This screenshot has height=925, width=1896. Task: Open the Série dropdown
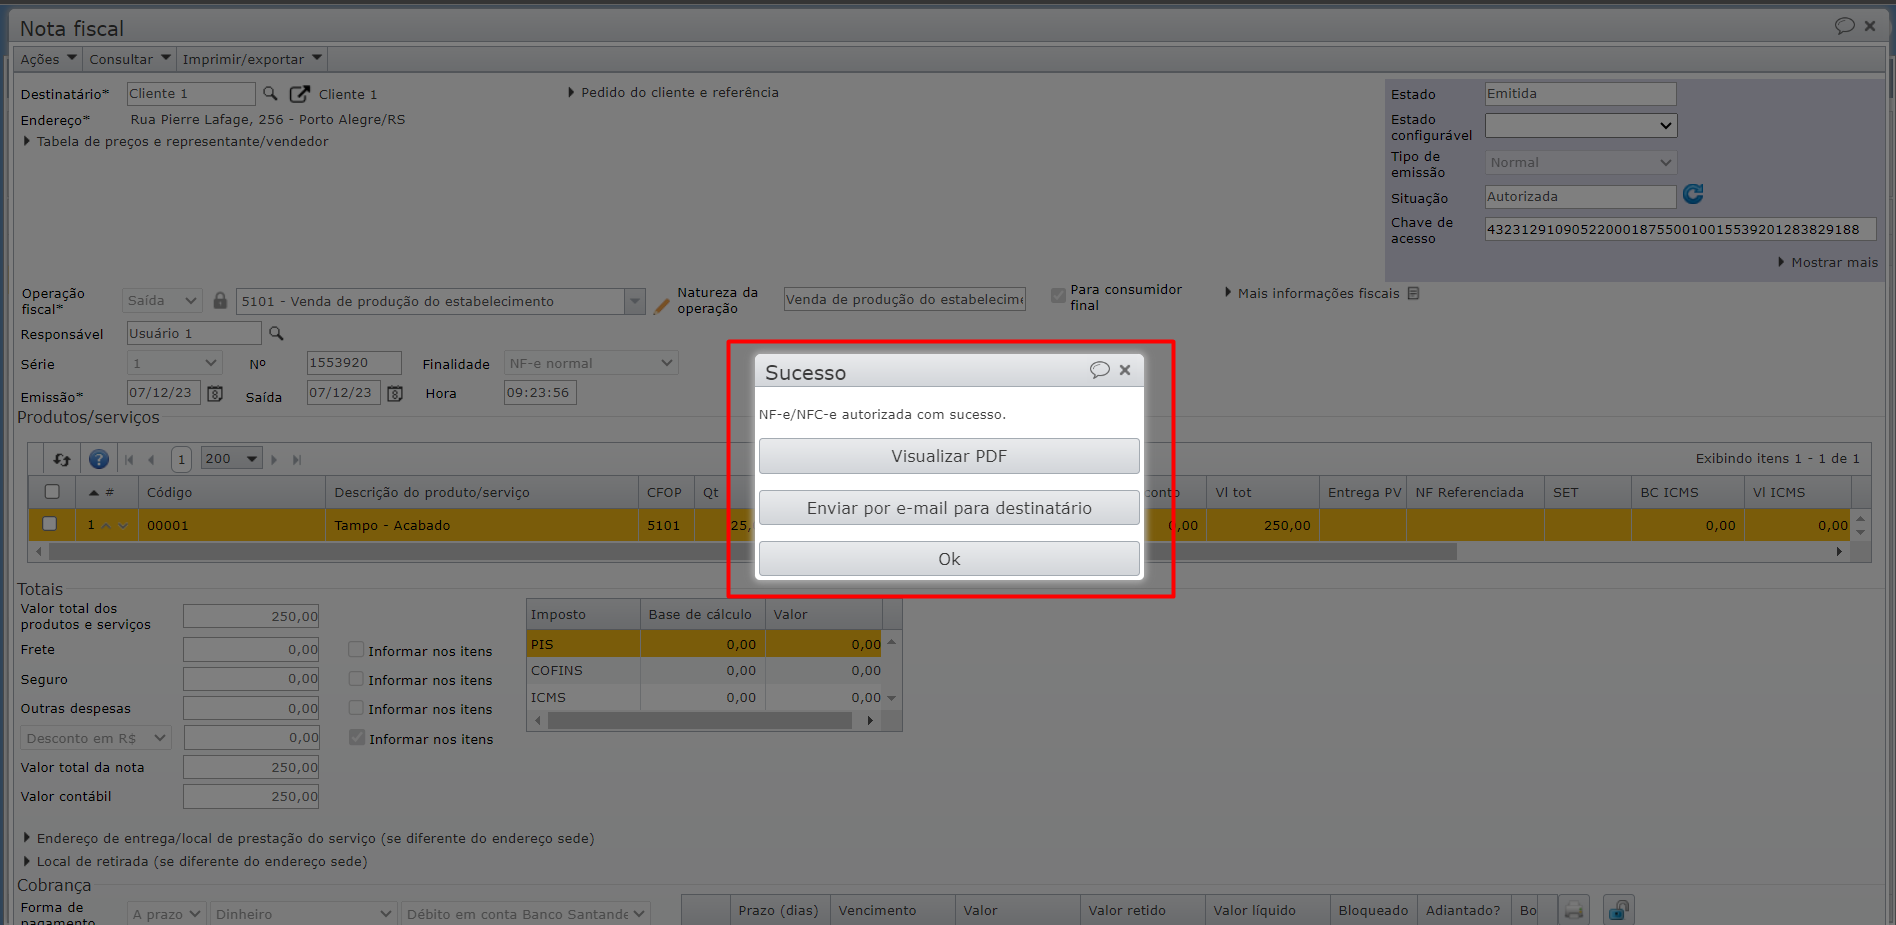coord(174,363)
